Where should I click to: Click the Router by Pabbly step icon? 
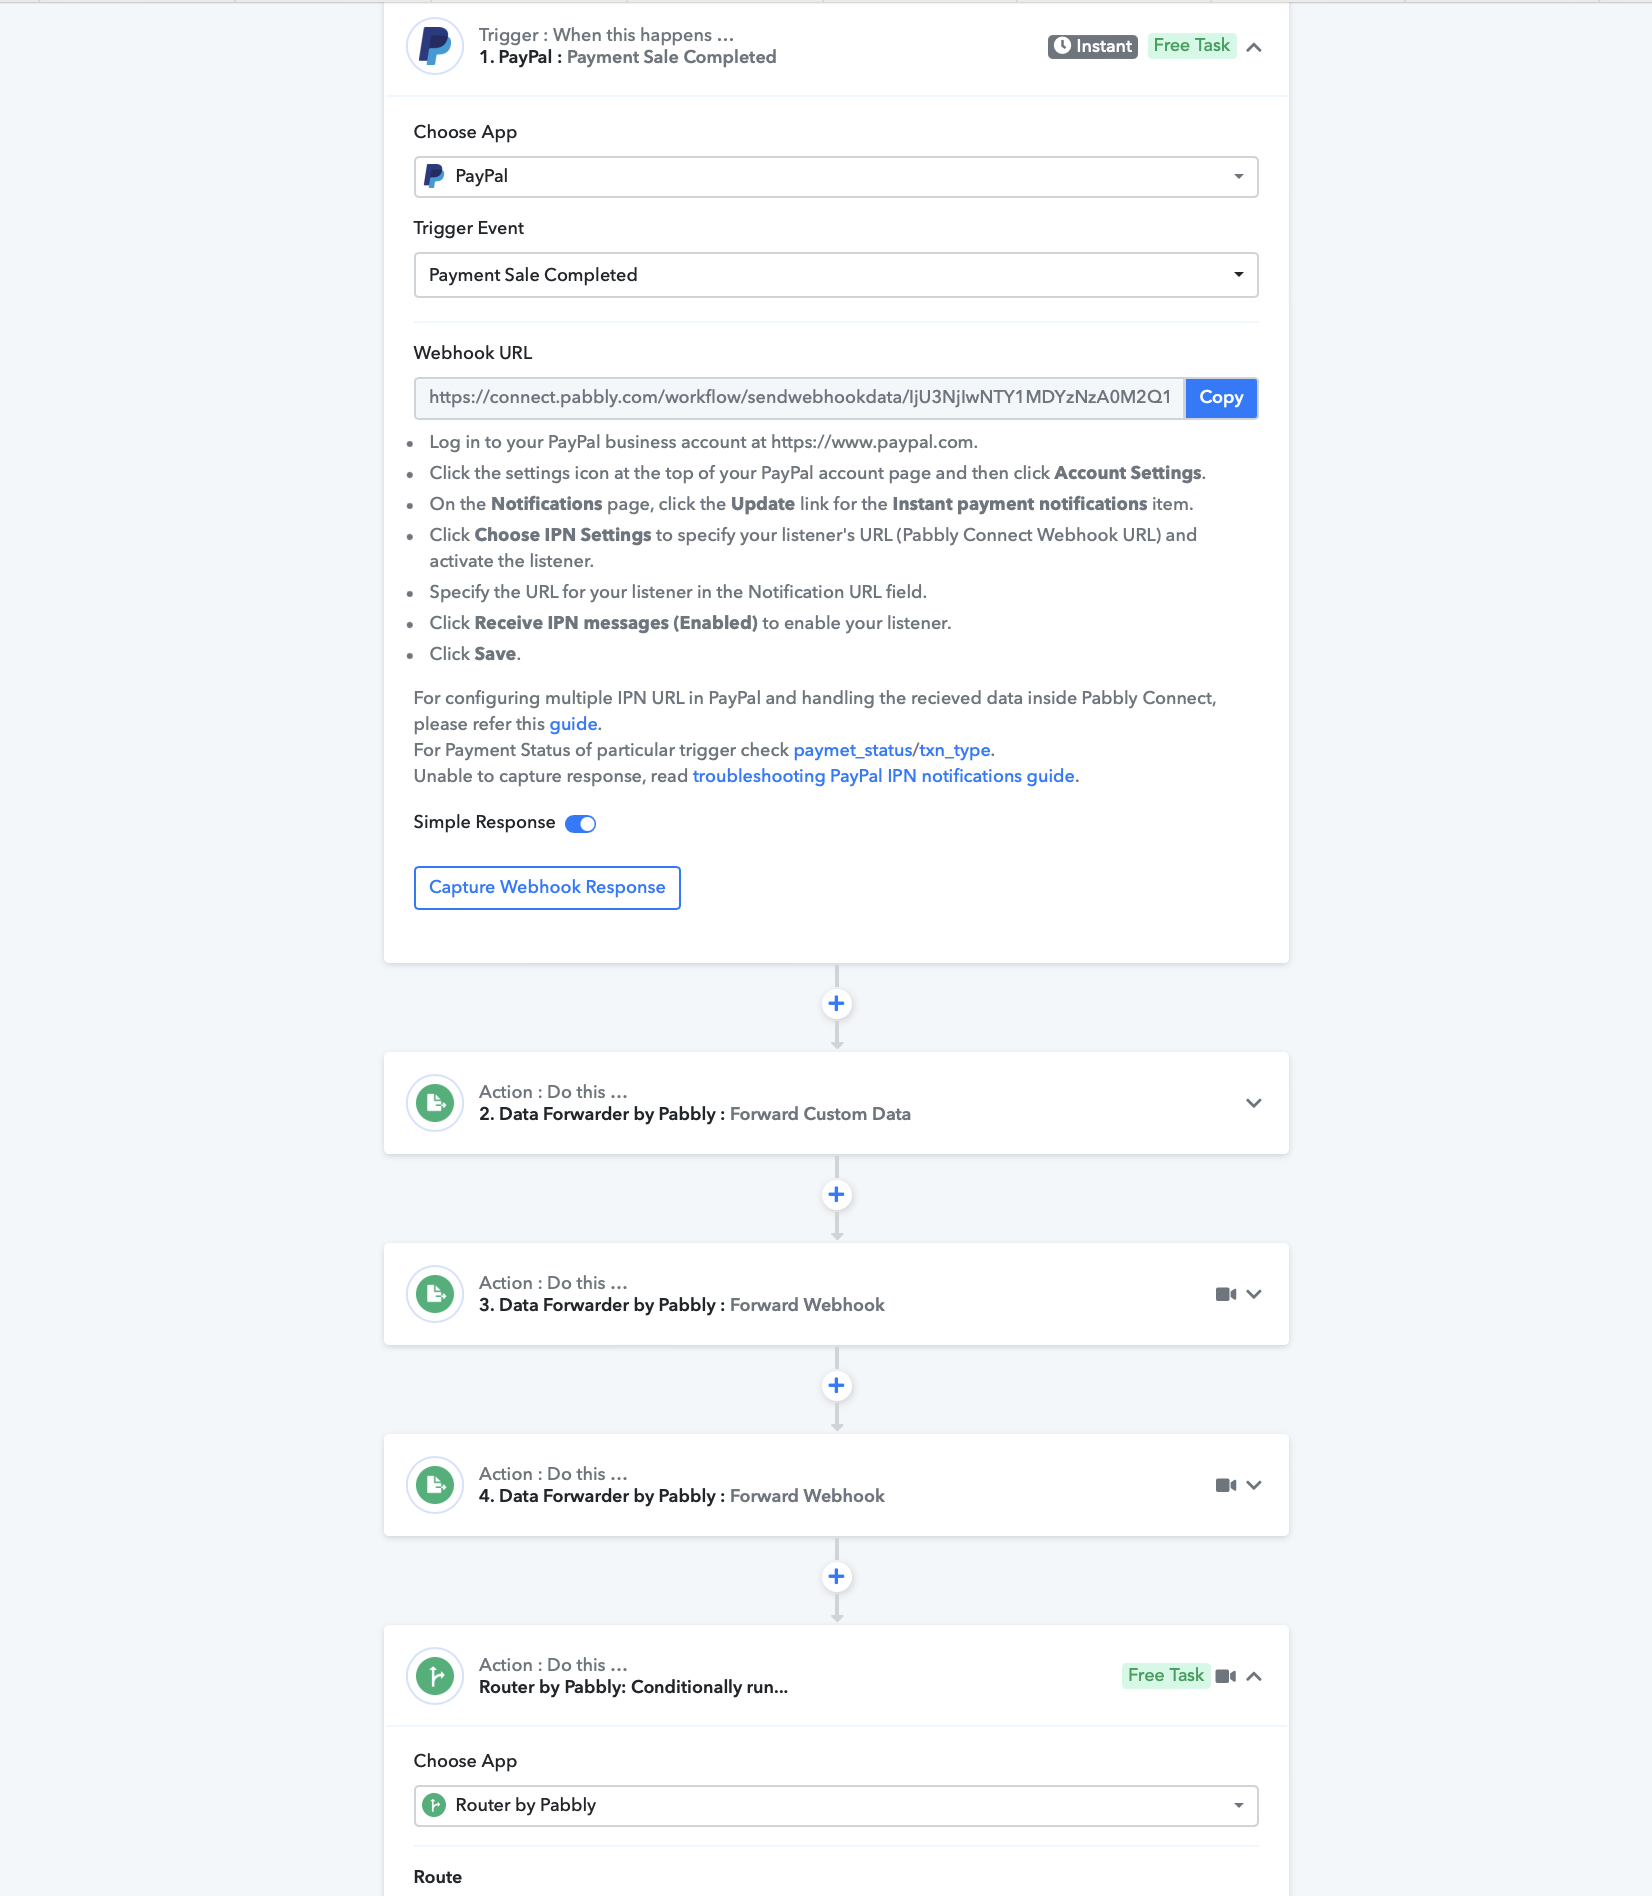pyautogui.click(x=435, y=1676)
